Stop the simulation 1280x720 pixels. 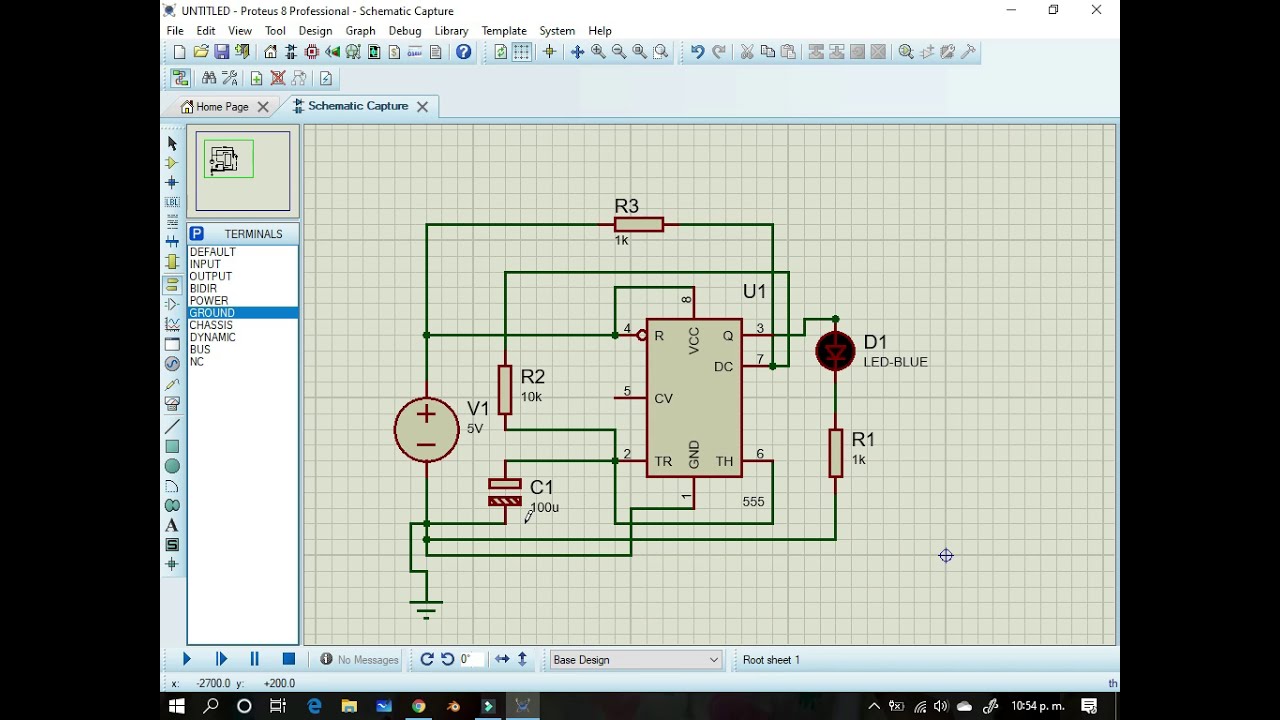[289, 659]
